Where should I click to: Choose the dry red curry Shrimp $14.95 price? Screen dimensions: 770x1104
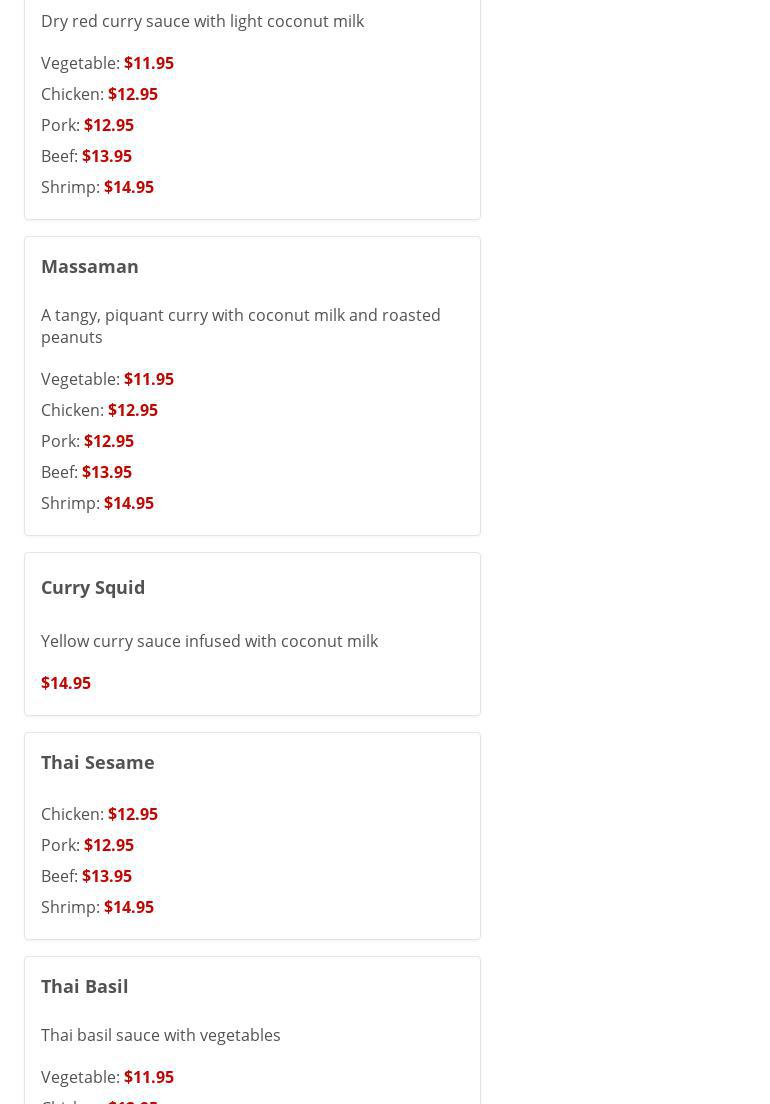tap(128, 187)
